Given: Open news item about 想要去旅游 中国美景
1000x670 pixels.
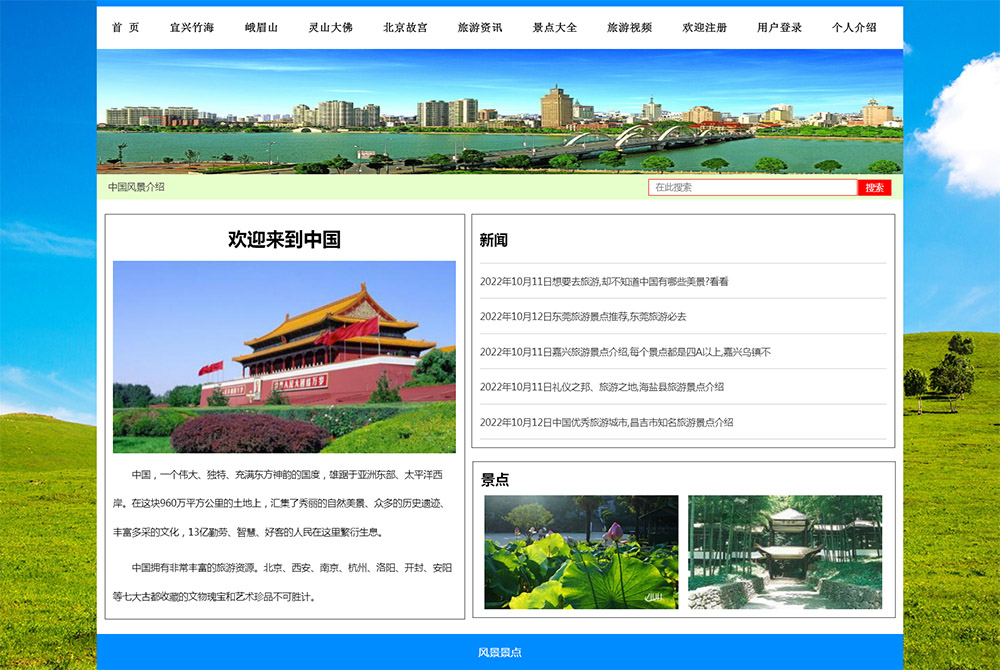Looking at the screenshot, I should click(x=604, y=282).
